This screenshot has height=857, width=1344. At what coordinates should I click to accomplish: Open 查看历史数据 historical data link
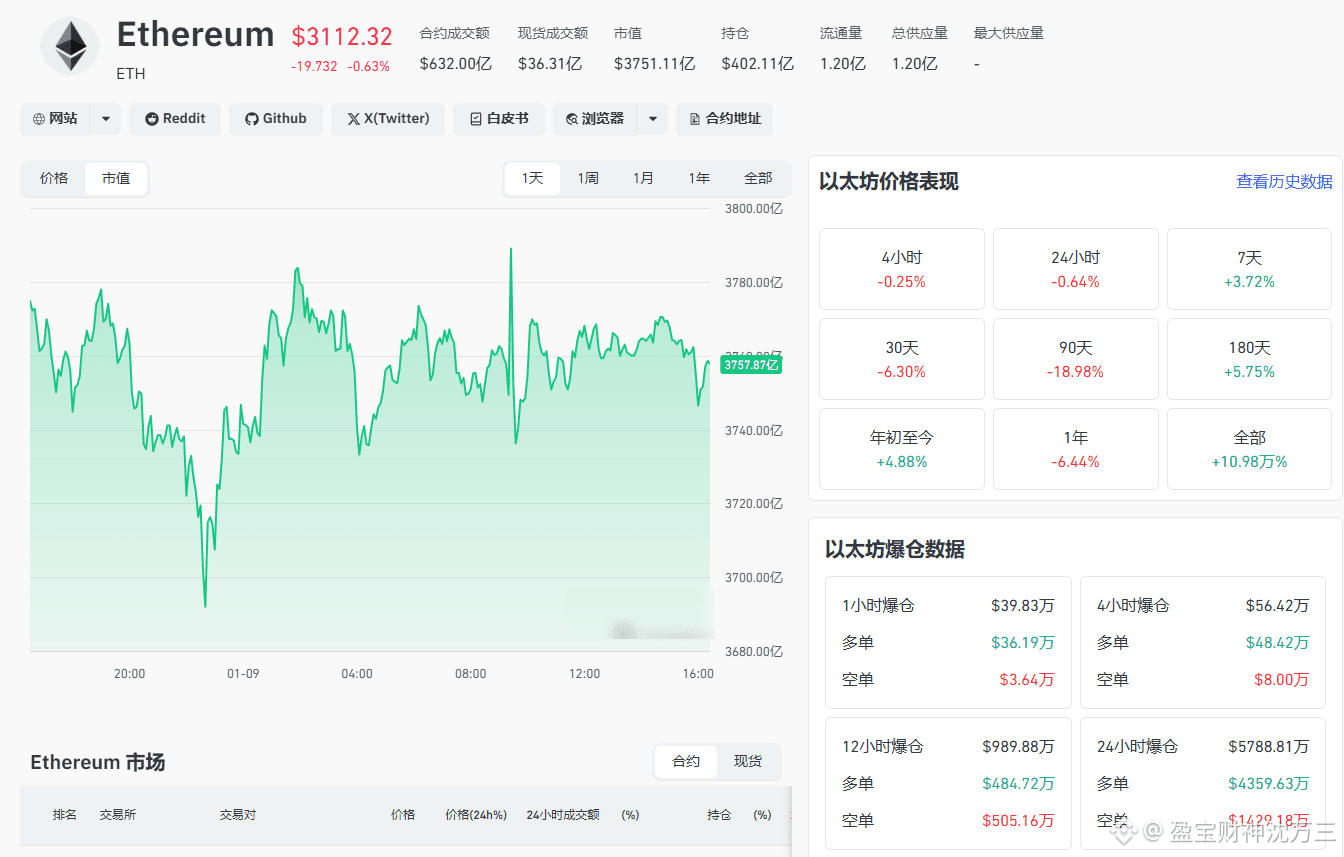[1283, 182]
